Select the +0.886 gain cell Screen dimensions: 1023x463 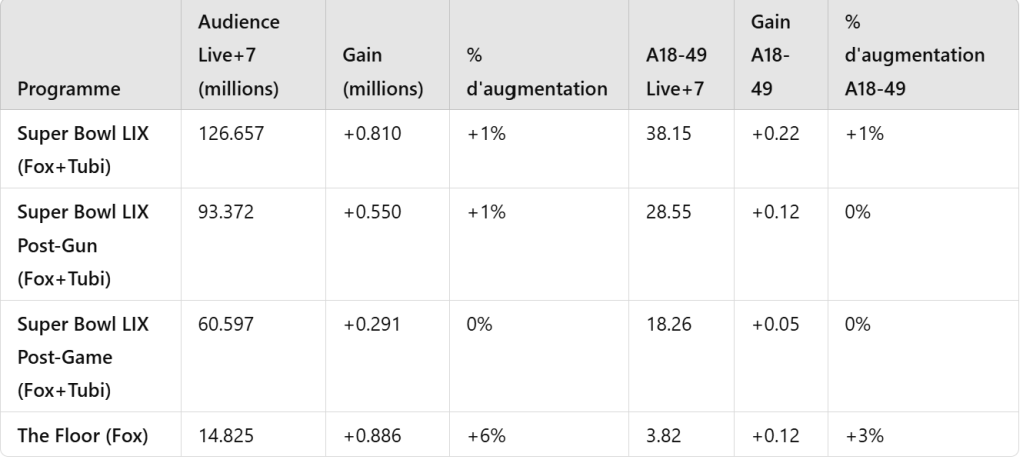[372, 434]
